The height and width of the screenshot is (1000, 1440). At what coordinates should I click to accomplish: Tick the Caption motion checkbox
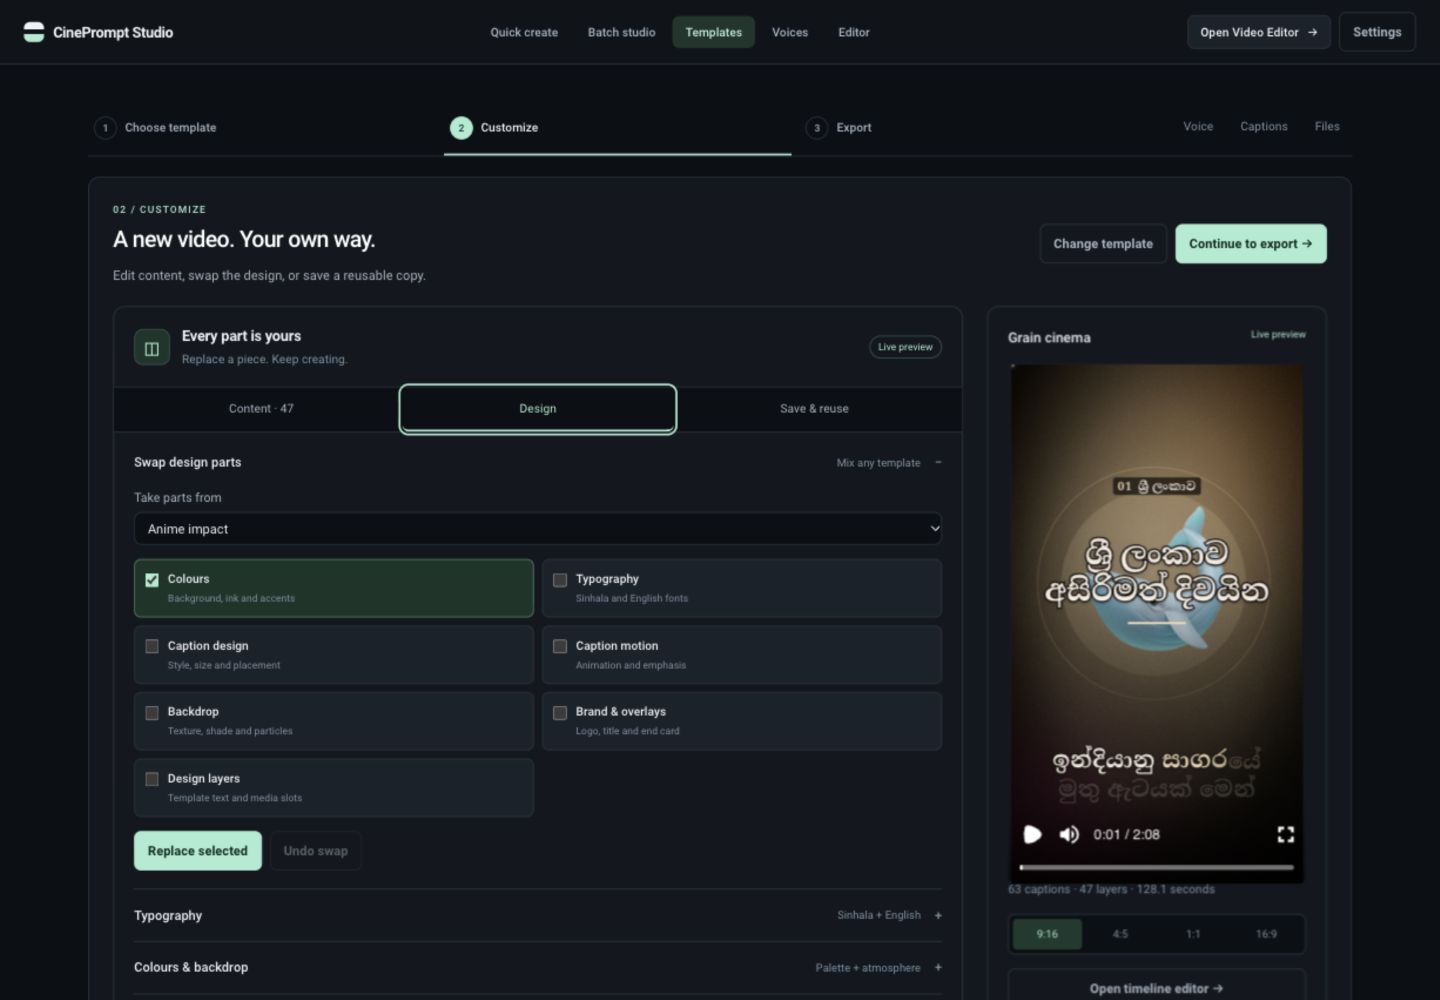click(560, 647)
